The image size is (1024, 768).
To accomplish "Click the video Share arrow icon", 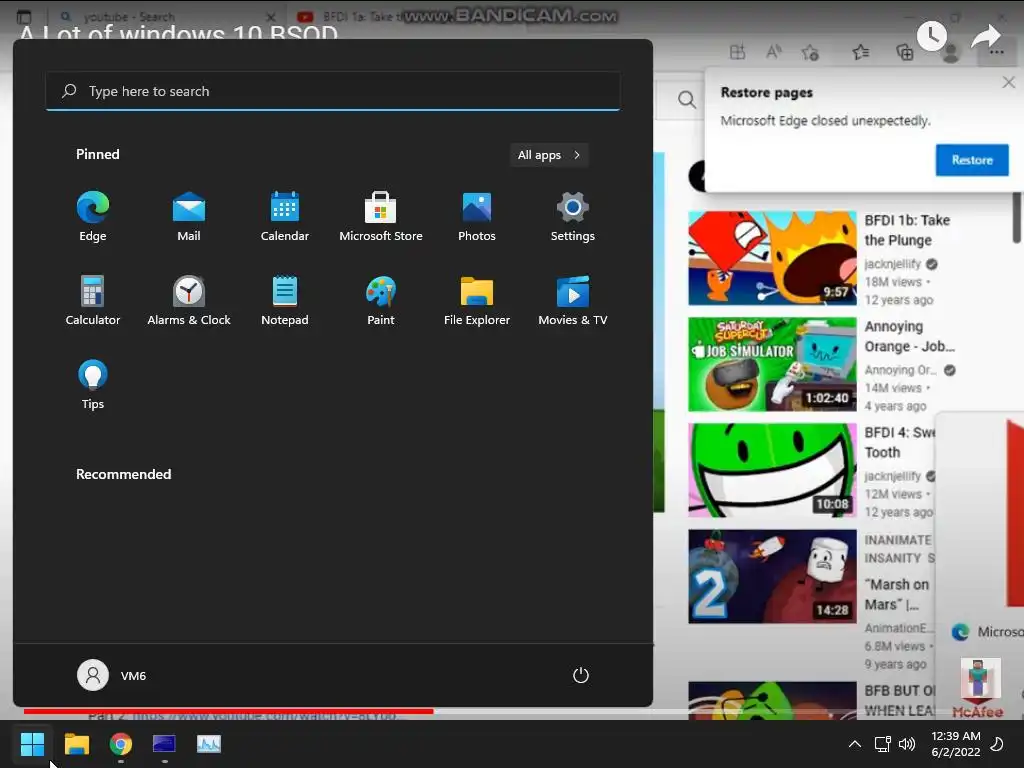I will click(x=985, y=36).
